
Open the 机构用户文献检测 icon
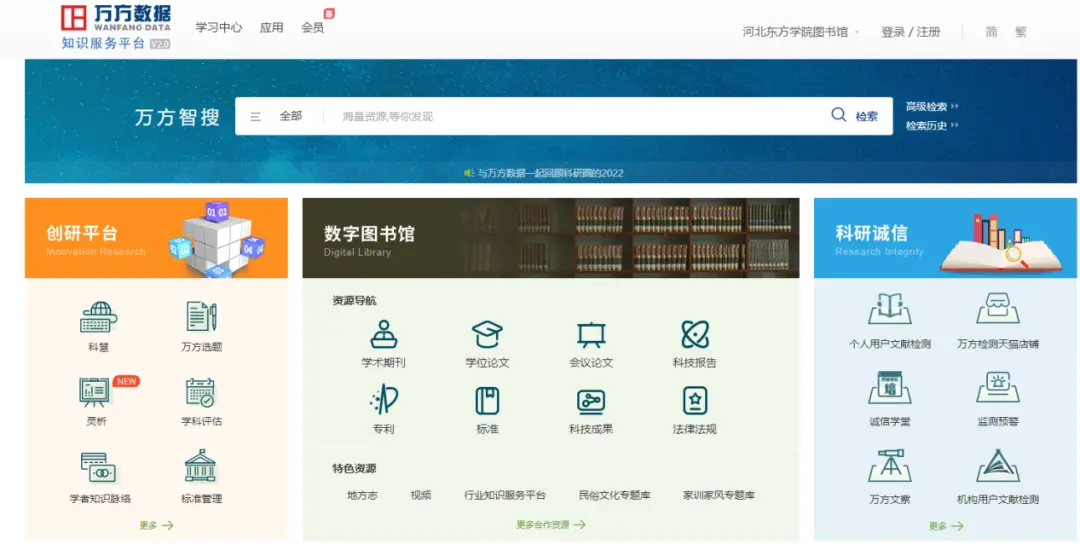pyautogui.click(x=998, y=465)
